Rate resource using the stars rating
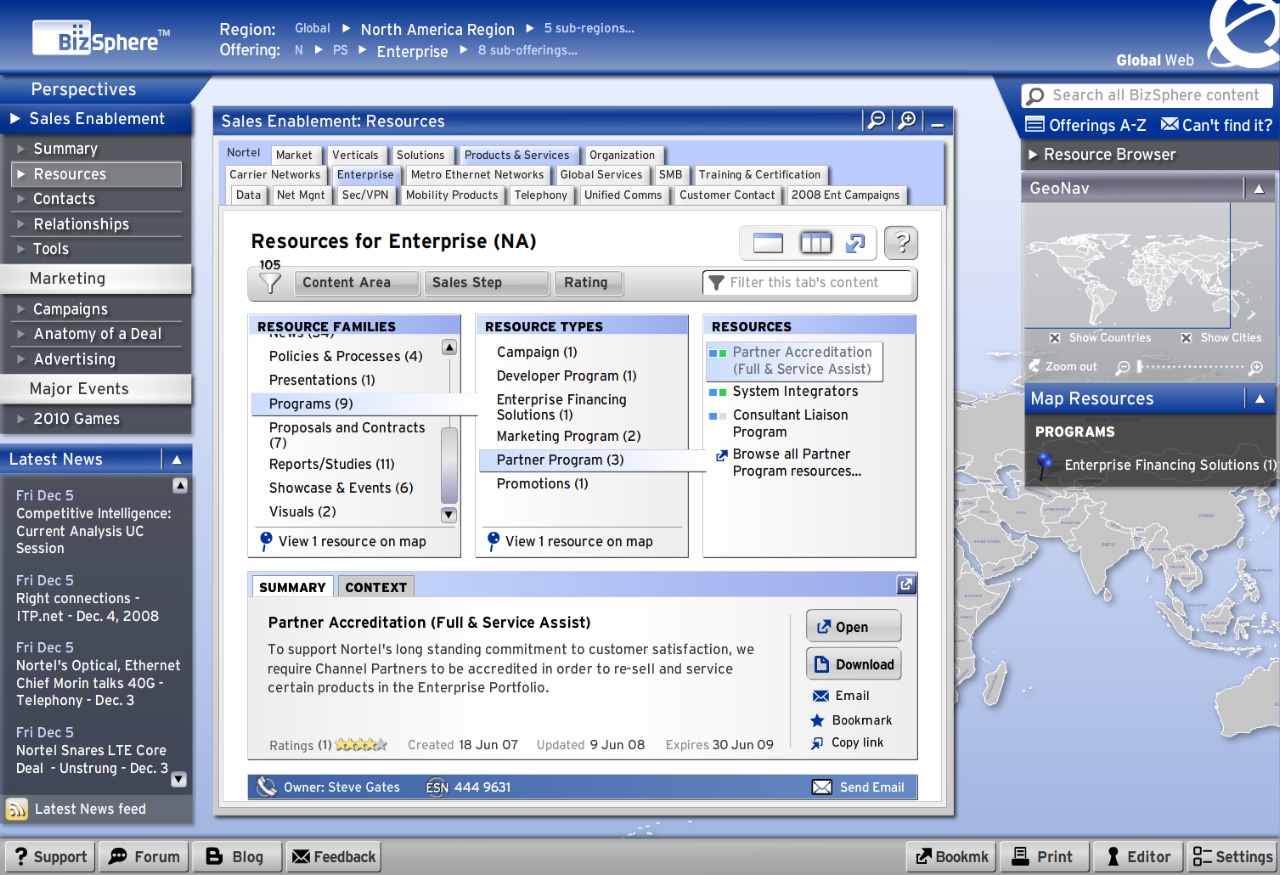Screen dimensions: 1280x875 361,745
